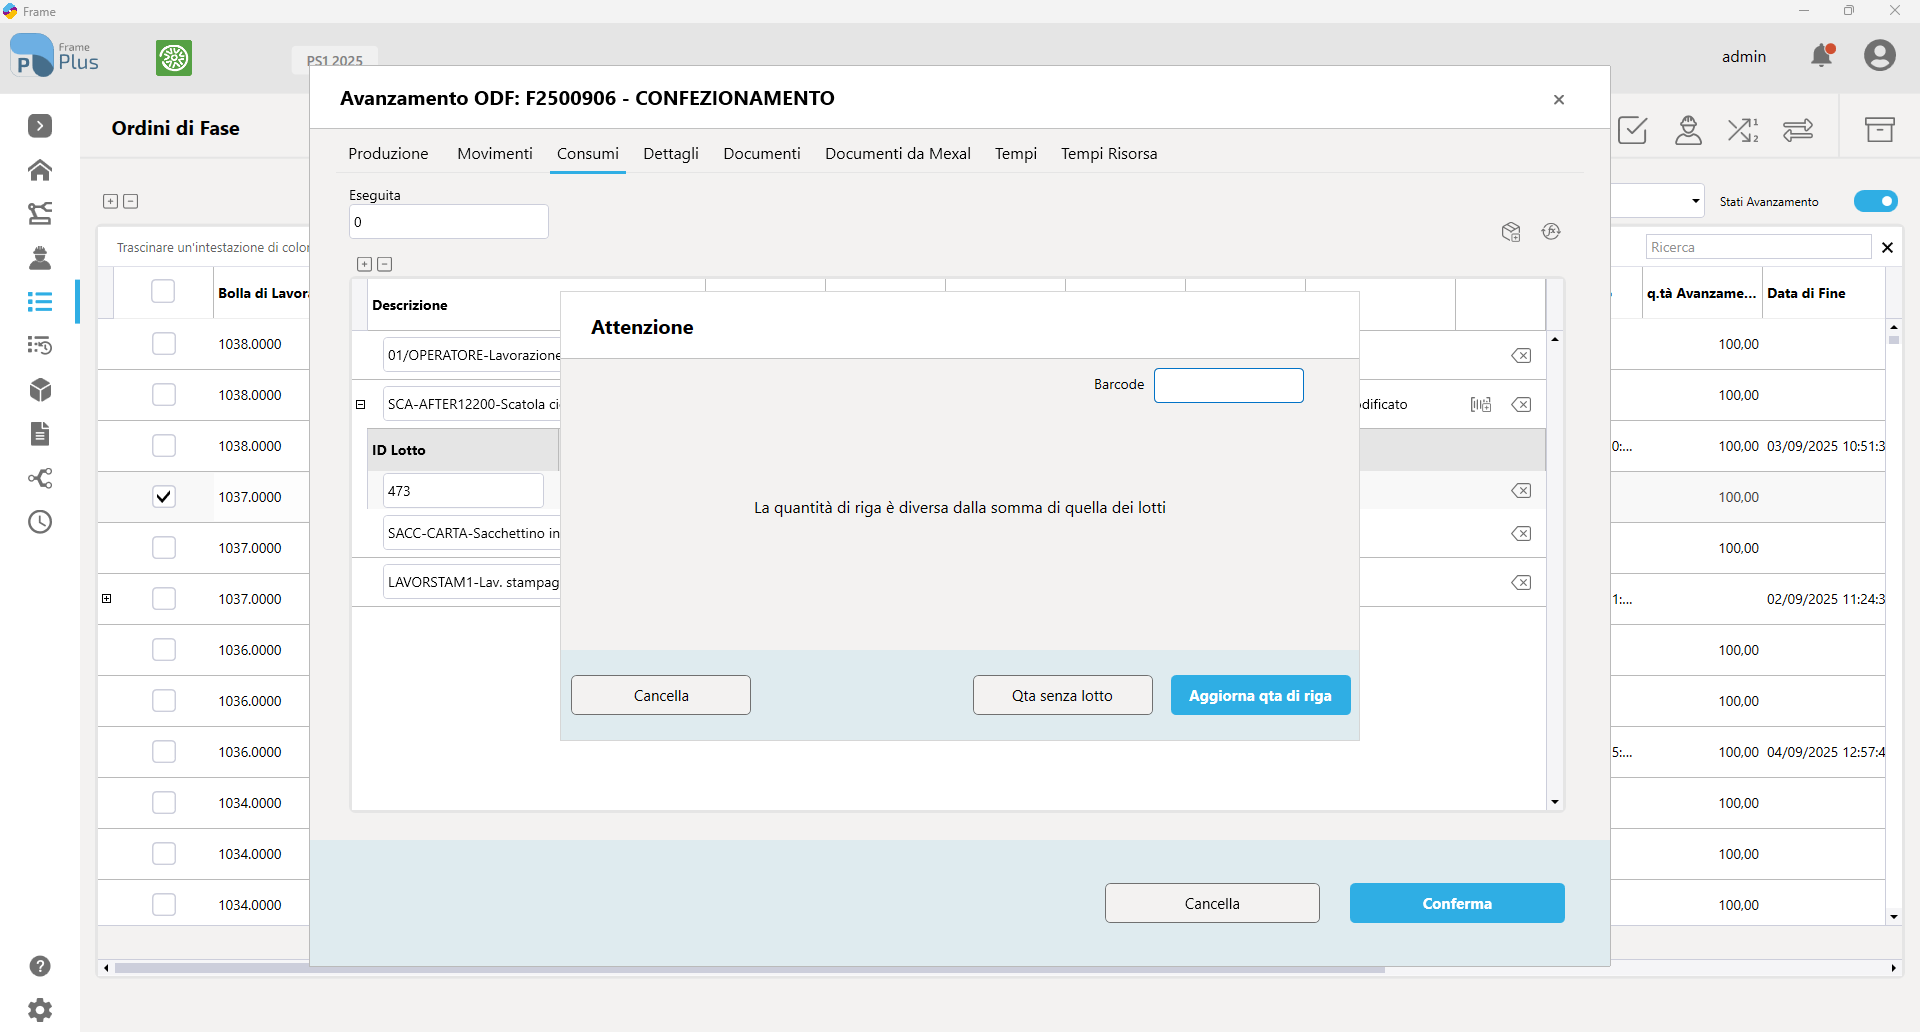Uncheck the checked 1037.0000 row
The image size is (1920, 1032).
[164, 497]
